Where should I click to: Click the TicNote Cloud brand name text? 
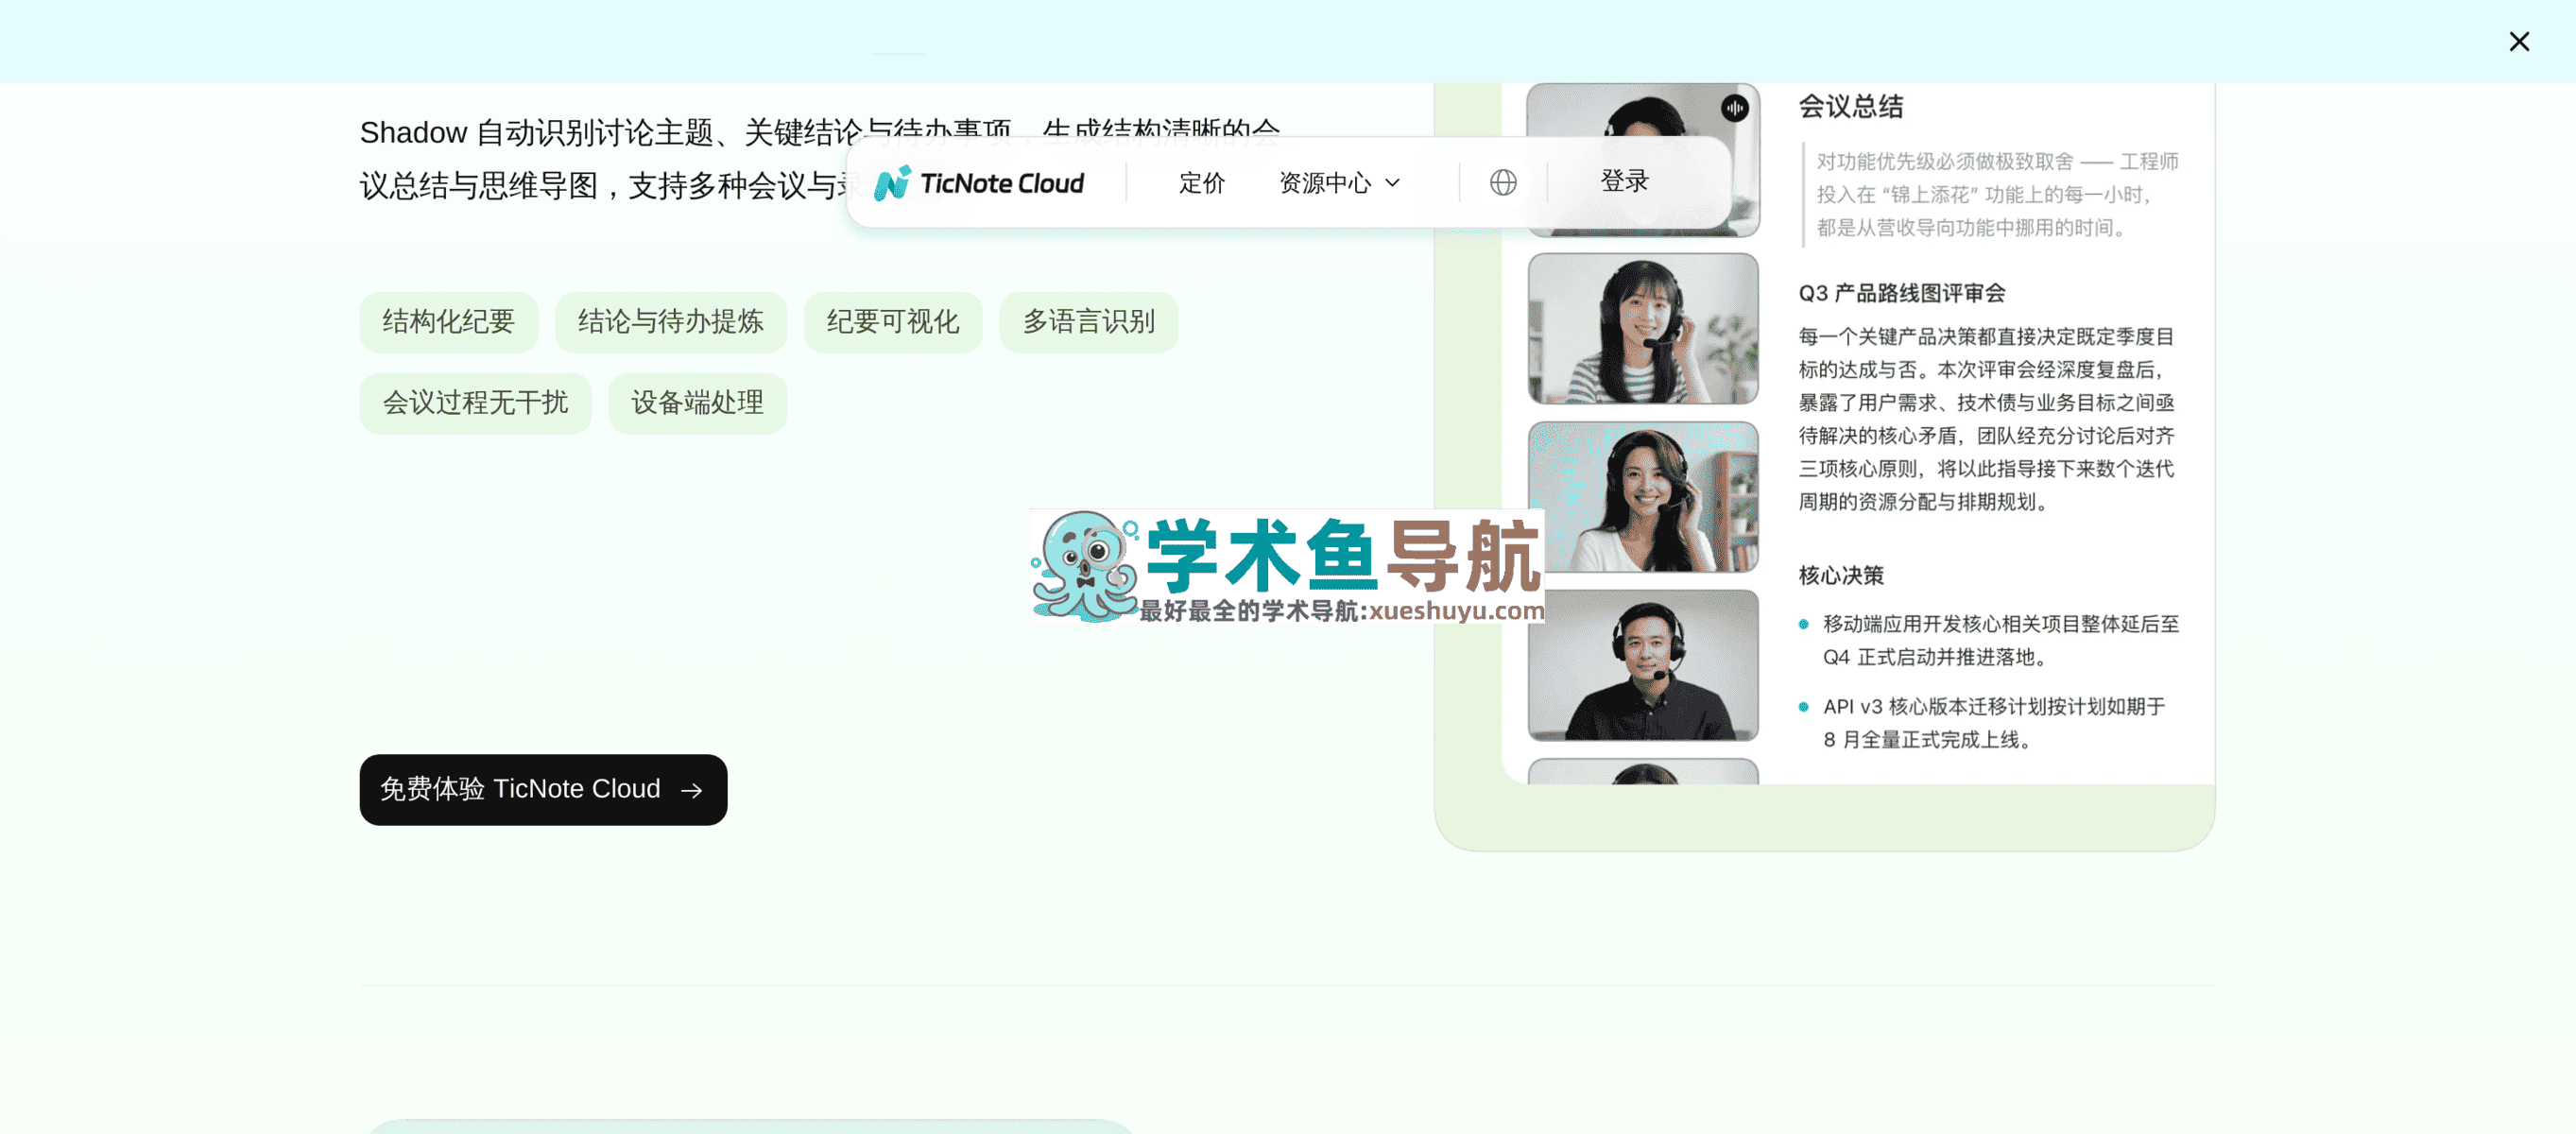1001,183
